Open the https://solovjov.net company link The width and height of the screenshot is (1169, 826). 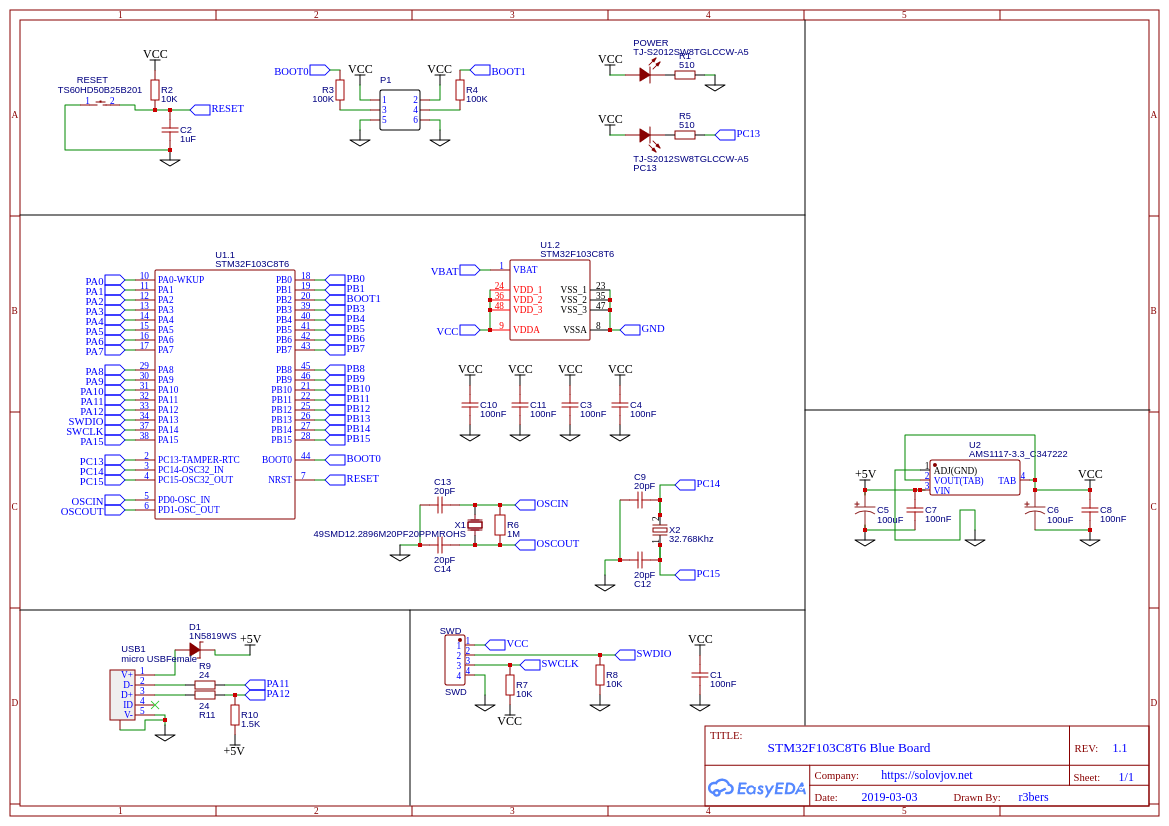pos(927,775)
